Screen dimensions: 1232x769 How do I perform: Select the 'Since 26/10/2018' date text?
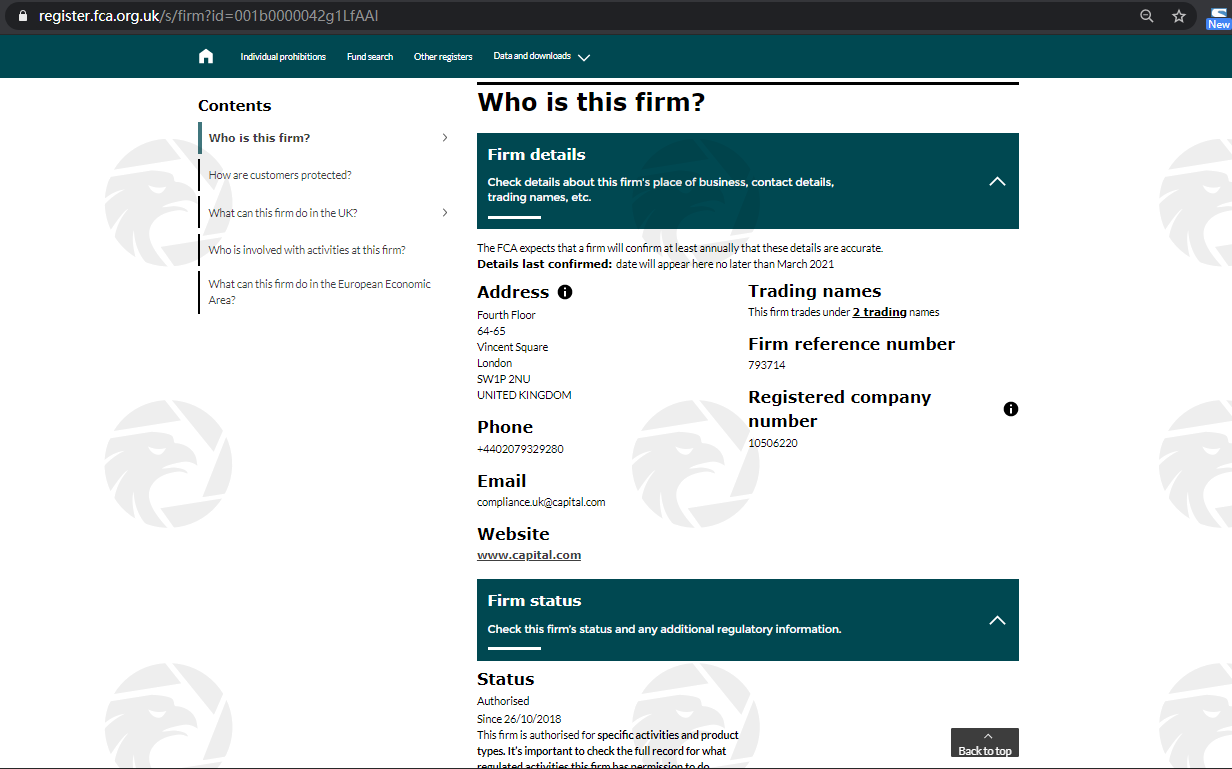point(519,719)
